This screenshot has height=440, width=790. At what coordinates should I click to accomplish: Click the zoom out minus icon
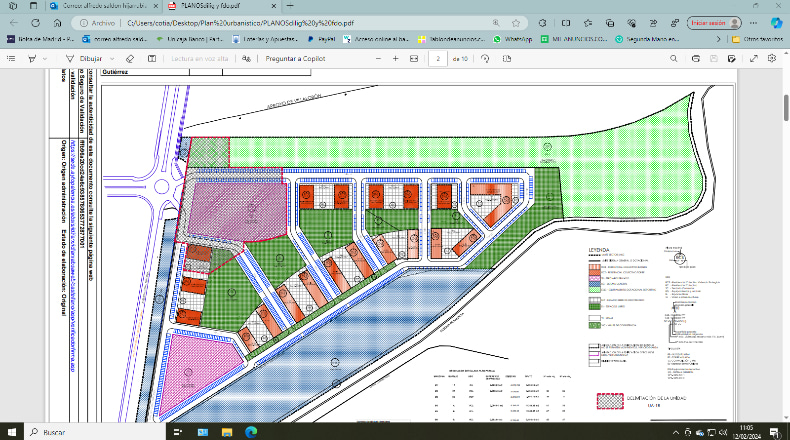click(x=378, y=58)
